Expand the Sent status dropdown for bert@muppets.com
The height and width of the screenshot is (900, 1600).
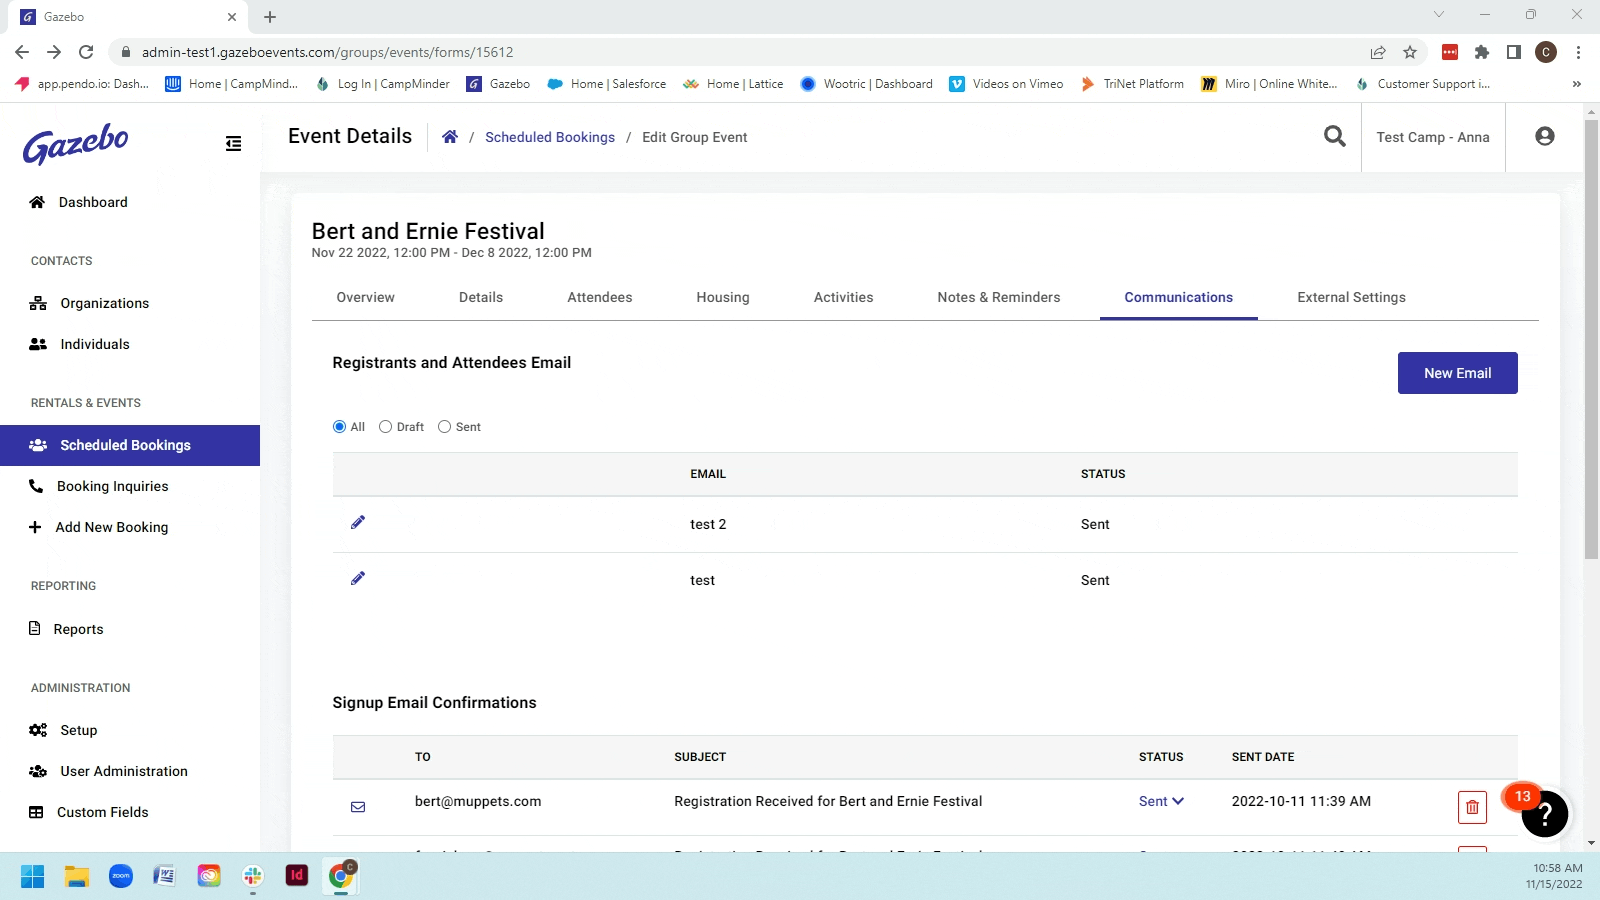click(1161, 801)
